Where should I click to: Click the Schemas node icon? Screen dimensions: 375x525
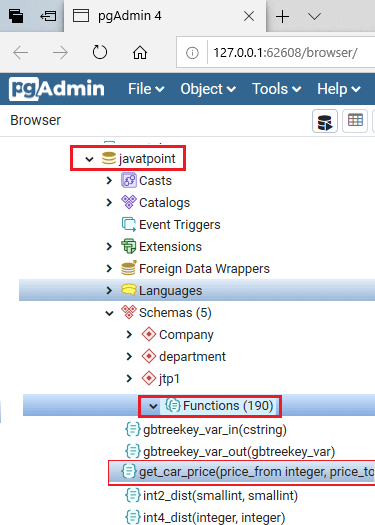pos(129,312)
